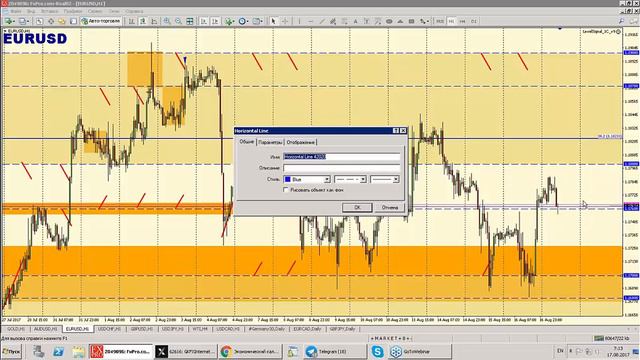Open the Графики menu
The width and height of the screenshot is (640, 360).
tap(73, 11)
